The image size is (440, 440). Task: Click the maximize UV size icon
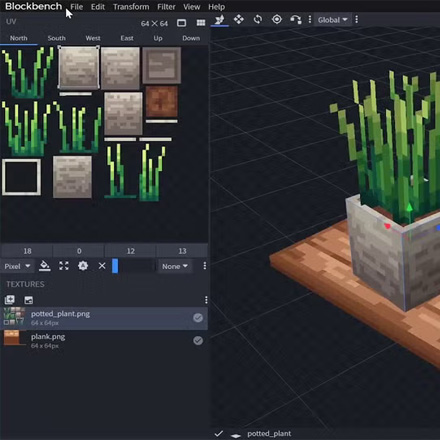coord(64,266)
